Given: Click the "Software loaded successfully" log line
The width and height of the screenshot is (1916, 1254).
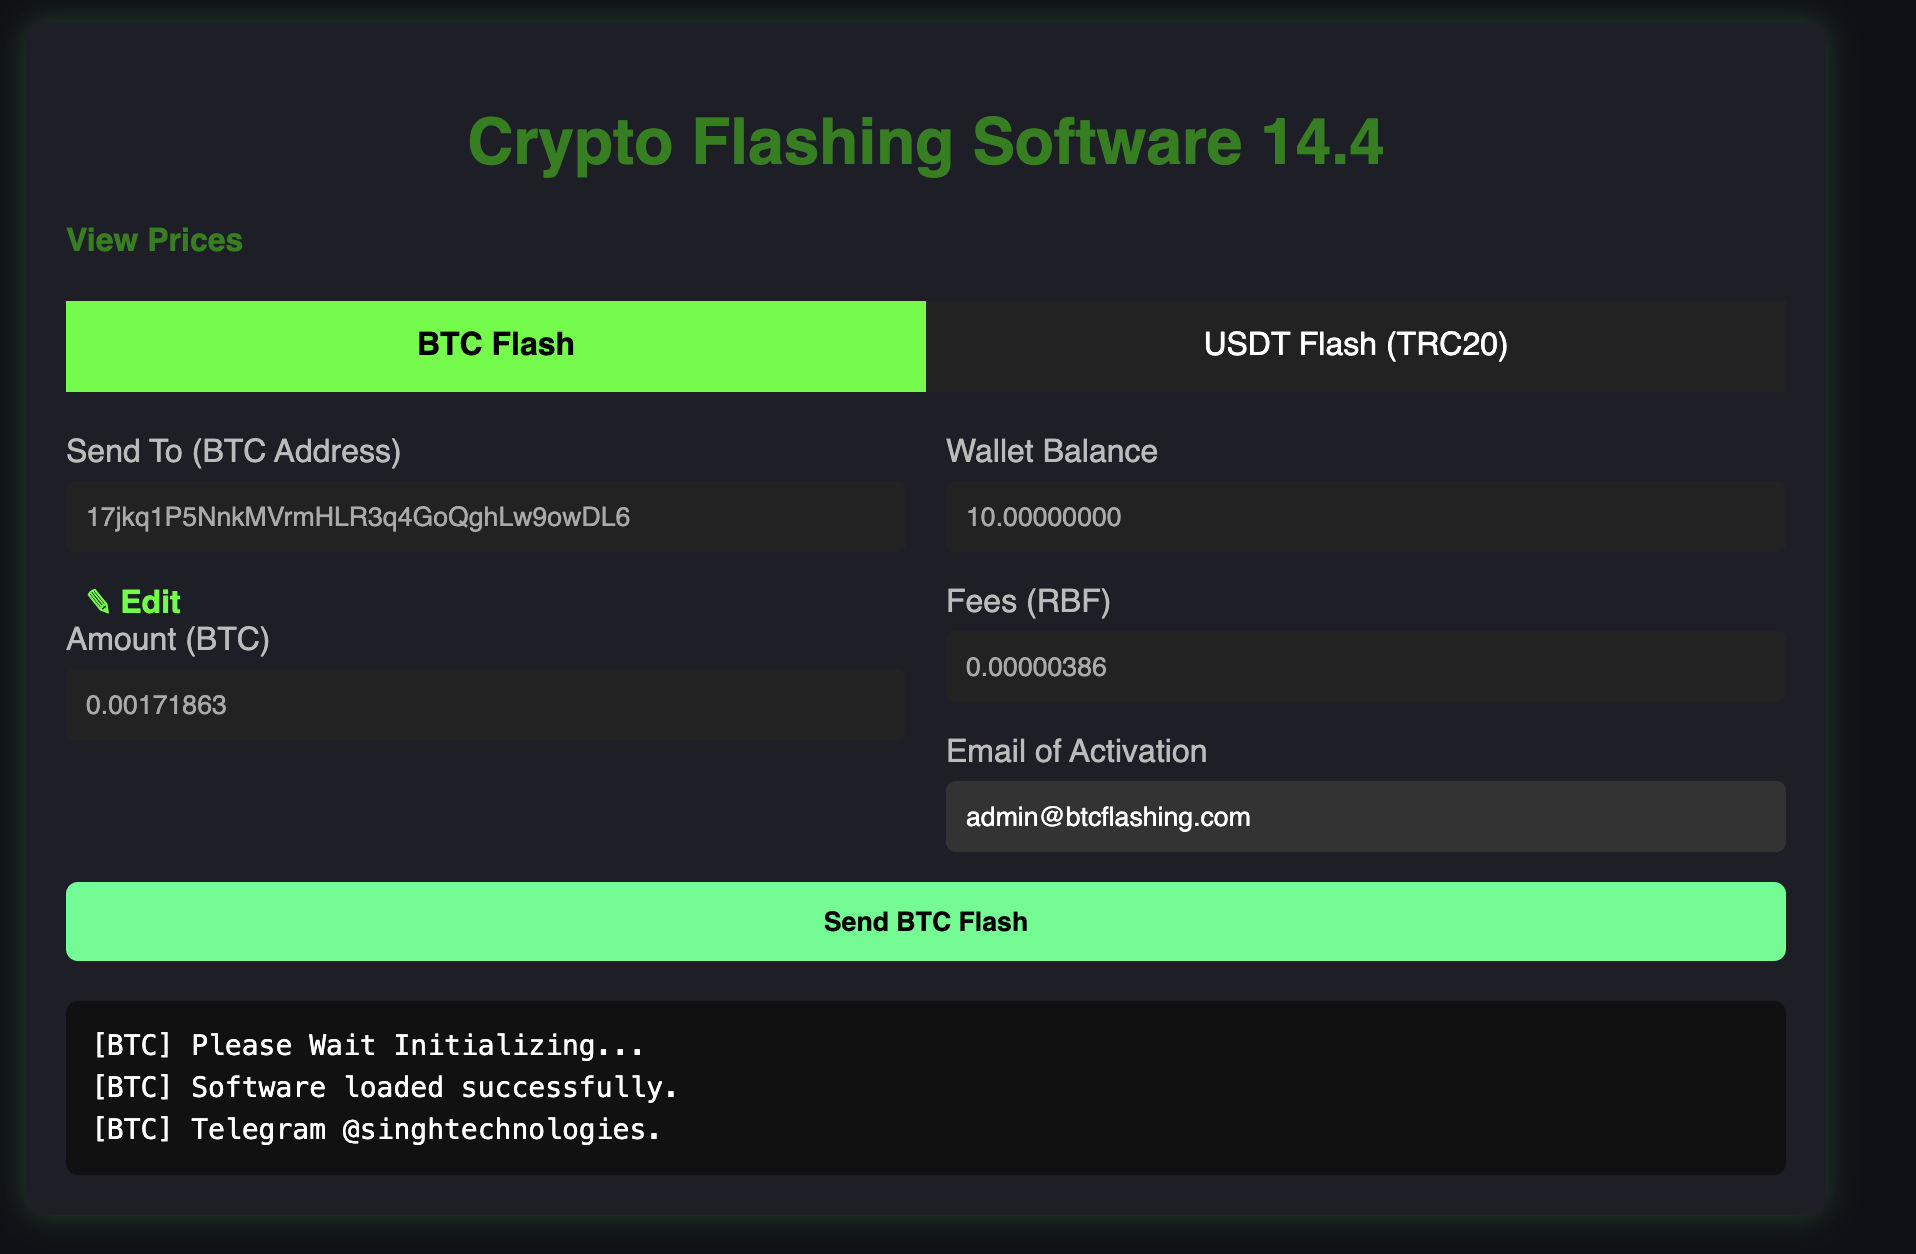Looking at the screenshot, I should click(x=385, y=1087).
